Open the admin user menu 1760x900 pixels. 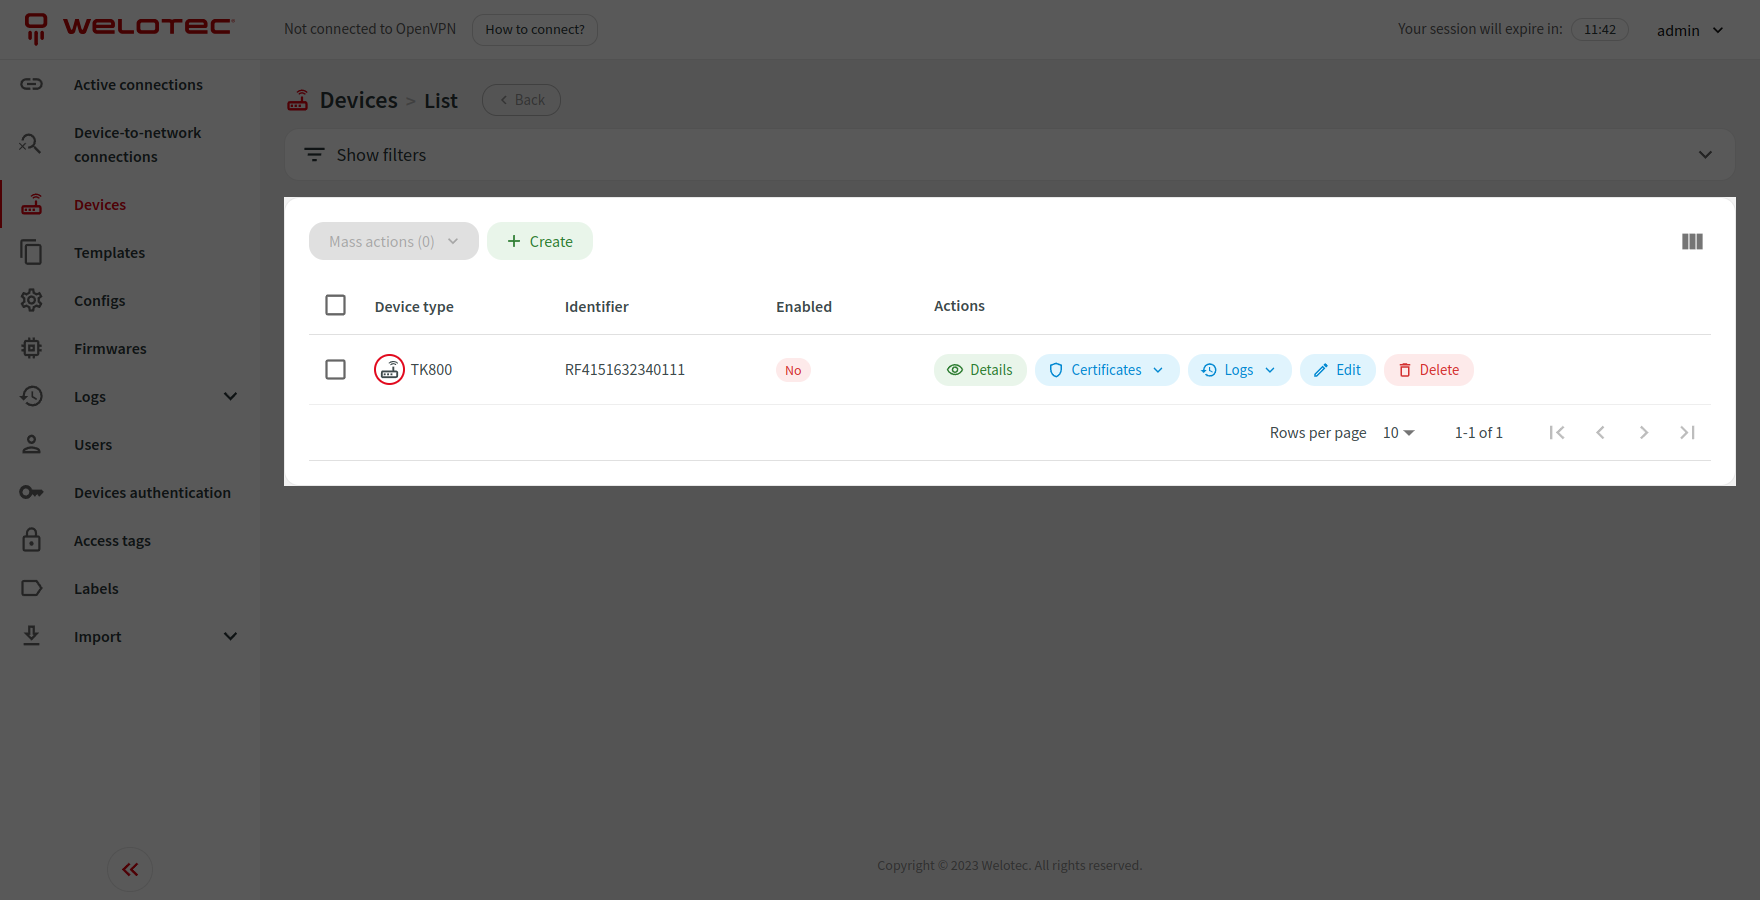tap(1689, 30)
